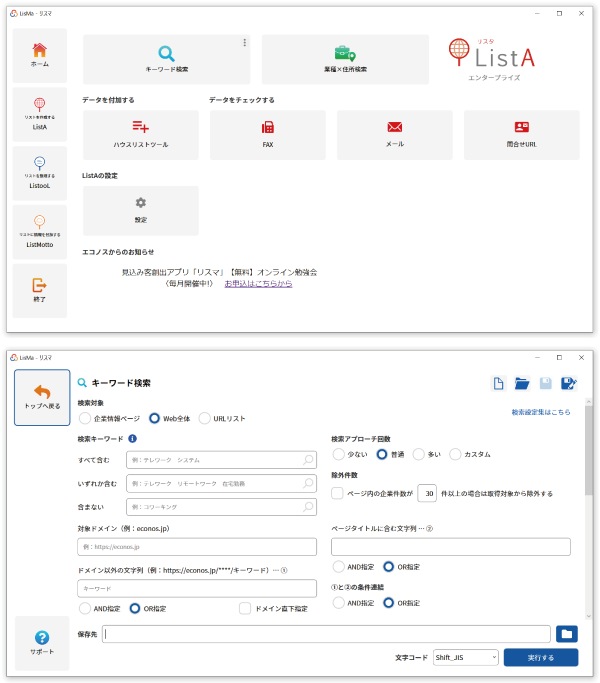Click the new file icon in keyword search
Image resolution: width=600 pixels, height=683 pixels.
[498, 384]
